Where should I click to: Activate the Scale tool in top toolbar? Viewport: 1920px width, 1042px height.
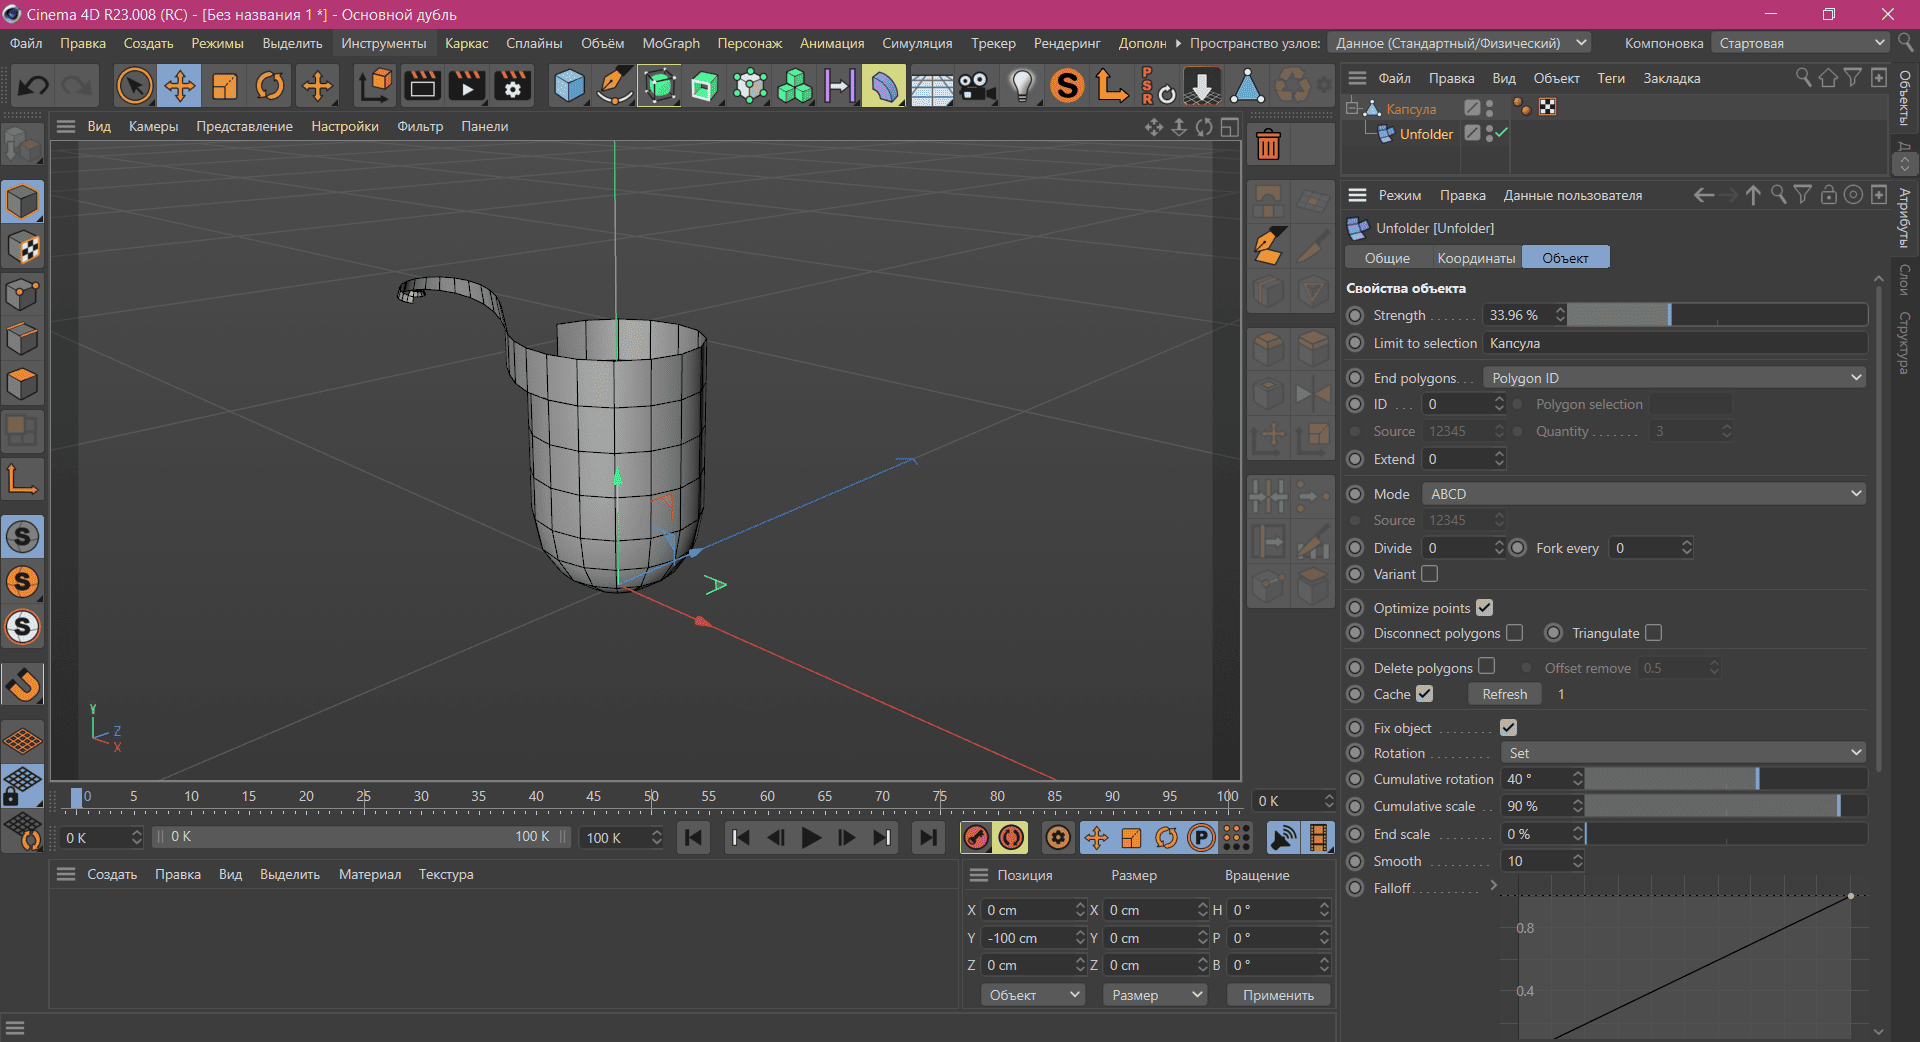point(225,86)
